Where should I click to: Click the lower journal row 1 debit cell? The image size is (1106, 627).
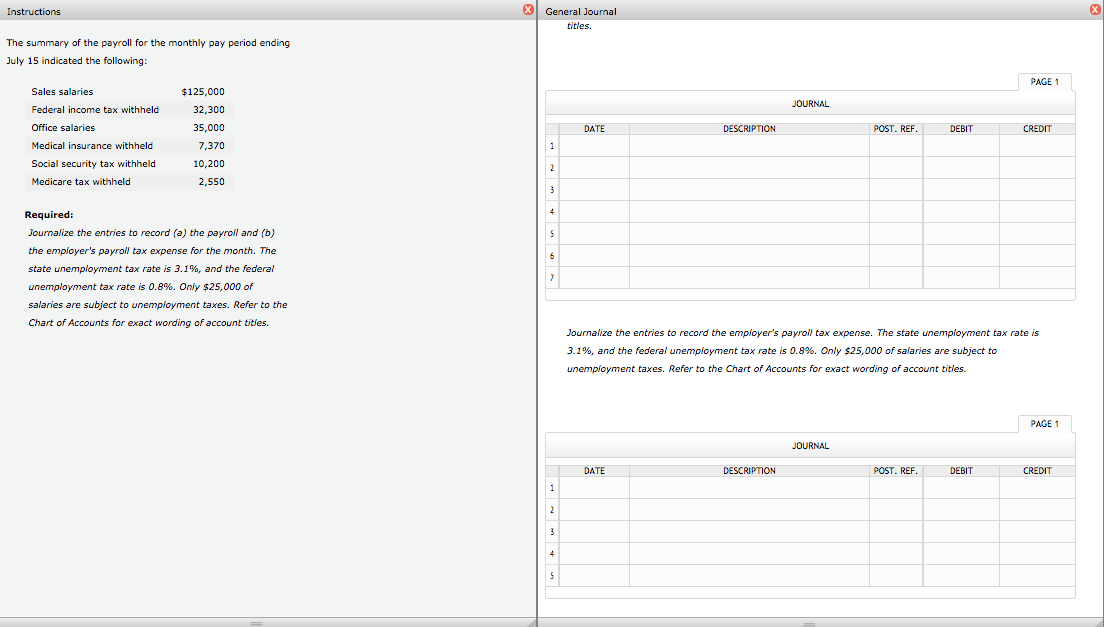961,488
